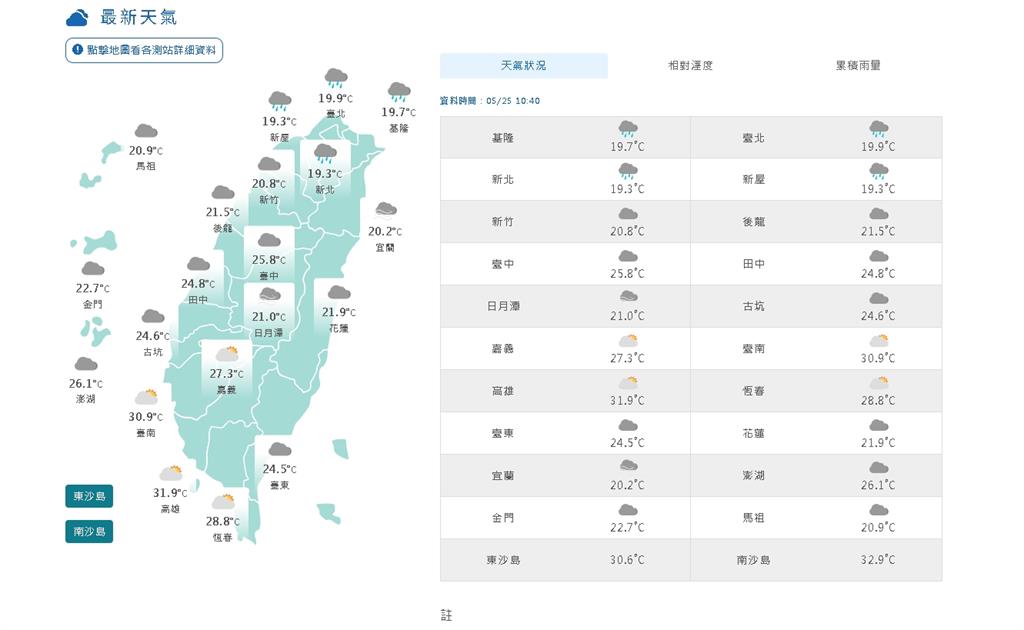Switch to the 相對溼度 tab

[x=690, y=66]
